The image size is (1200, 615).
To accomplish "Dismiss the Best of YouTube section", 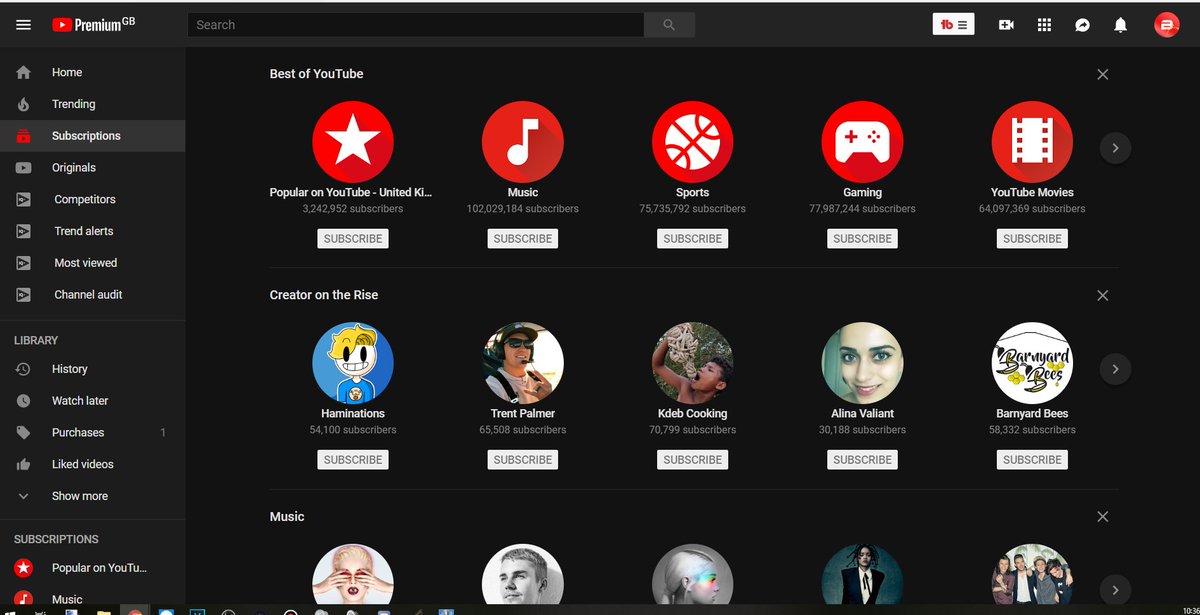I will [1103, 74].
